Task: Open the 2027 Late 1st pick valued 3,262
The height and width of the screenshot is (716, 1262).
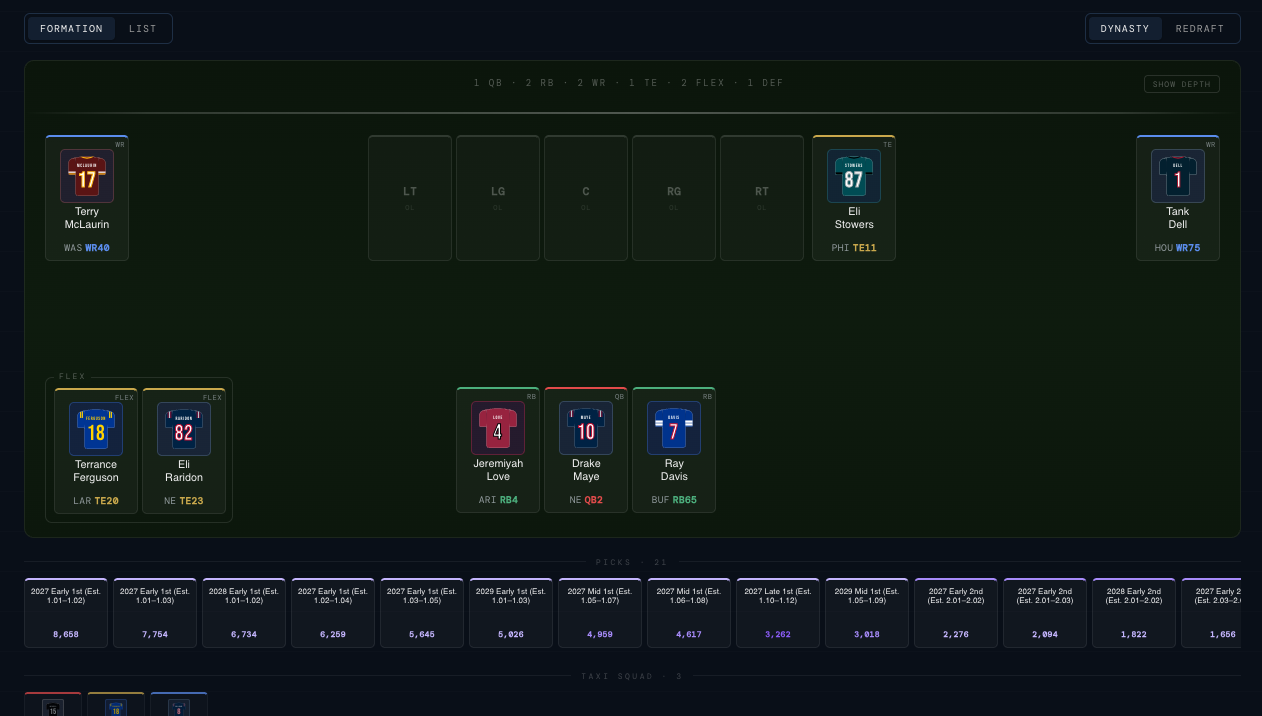Action: [x=778, y=613]
